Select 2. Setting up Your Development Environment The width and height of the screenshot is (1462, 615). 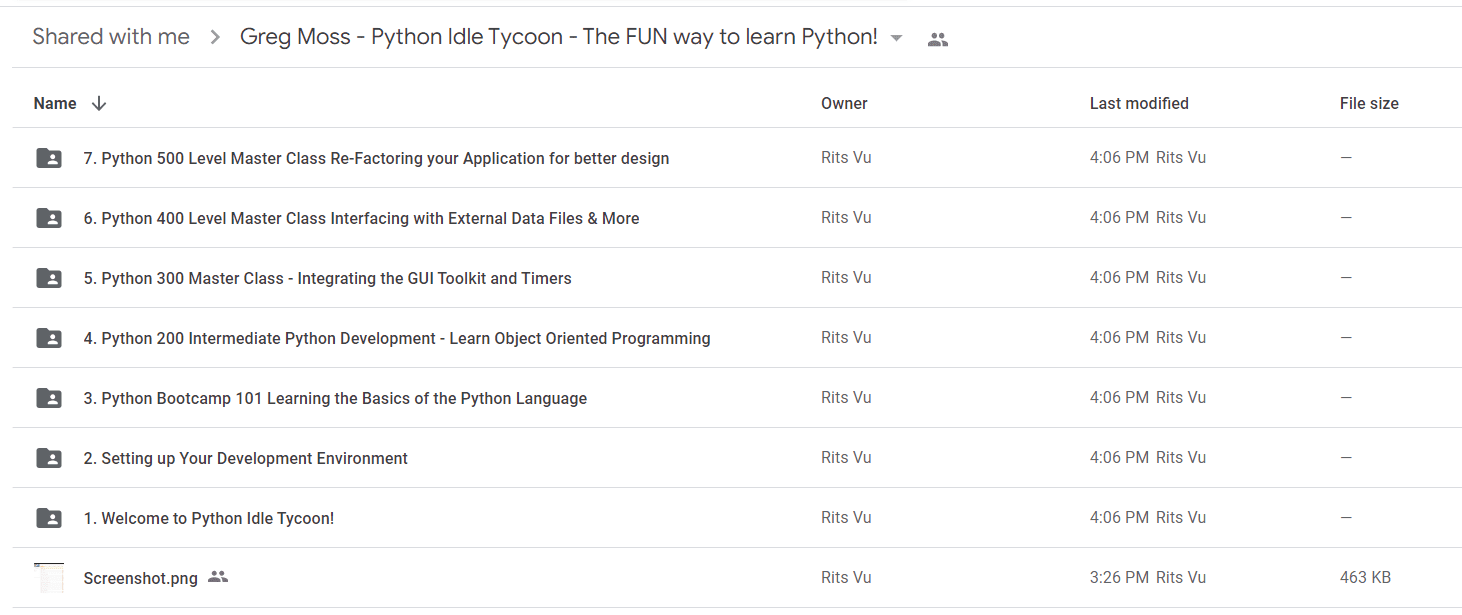(245, 458)
